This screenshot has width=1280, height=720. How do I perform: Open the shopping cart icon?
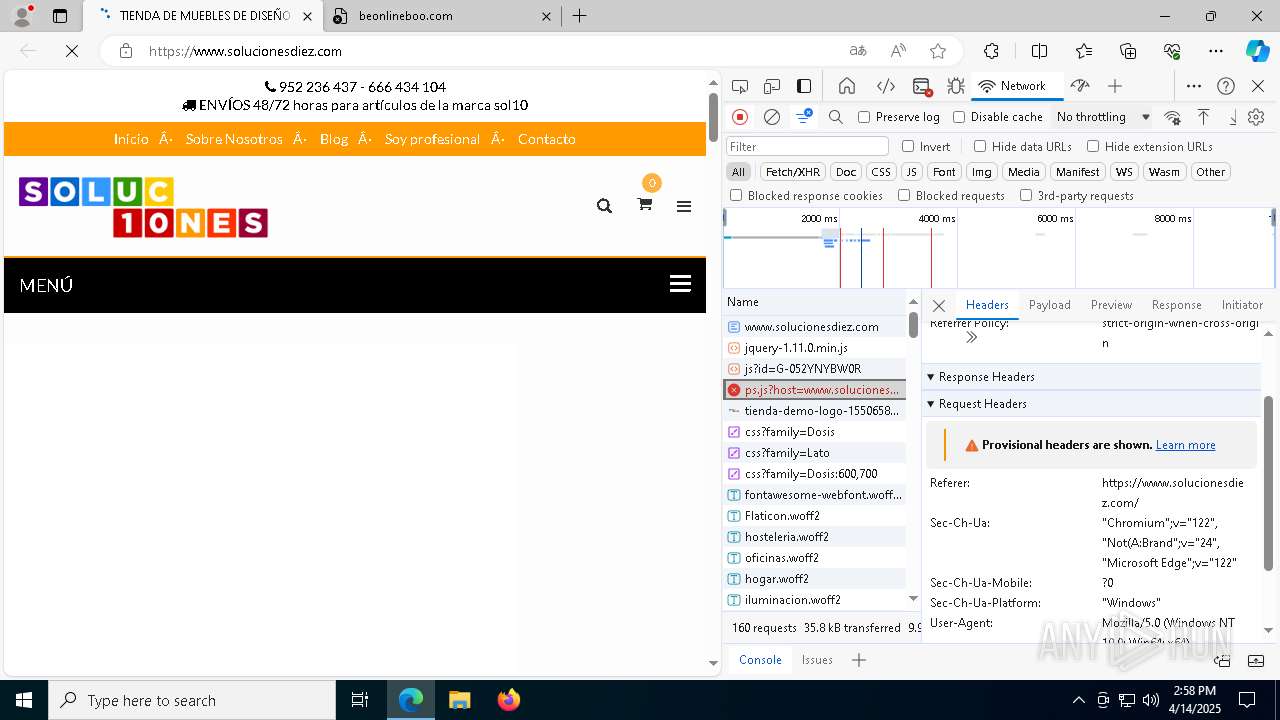coord(645,204)
